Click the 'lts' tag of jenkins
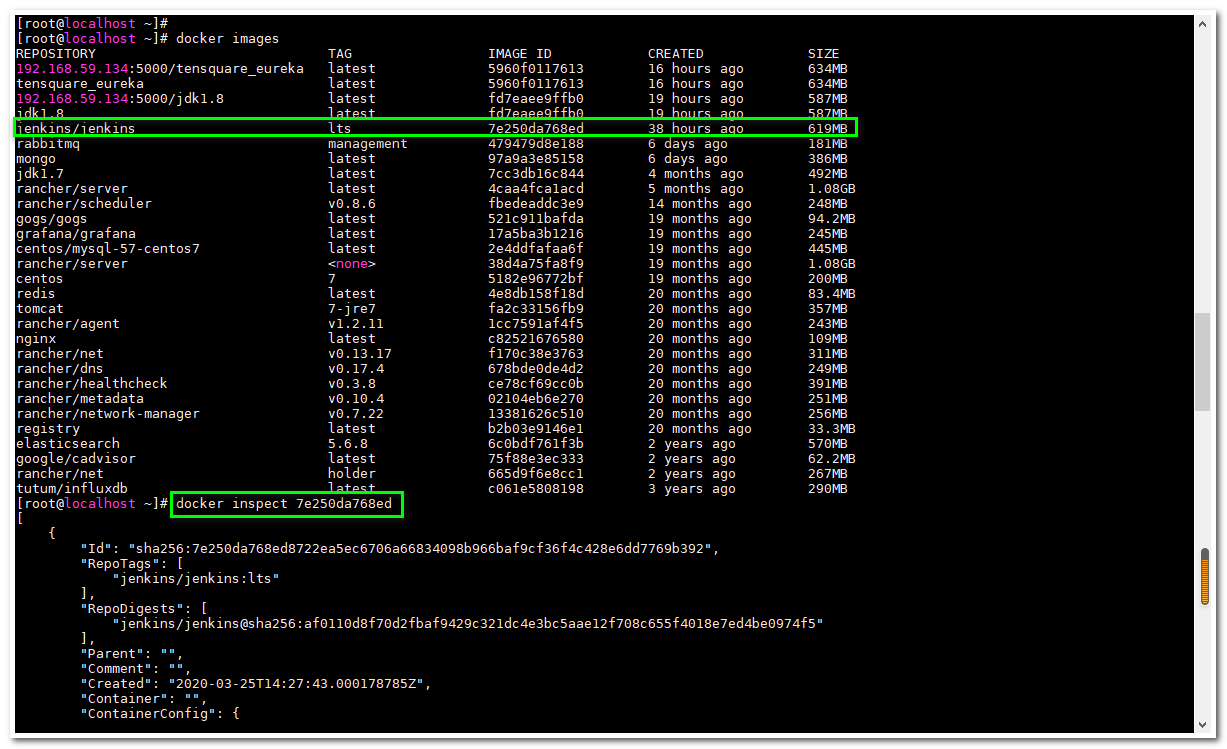 340,128
